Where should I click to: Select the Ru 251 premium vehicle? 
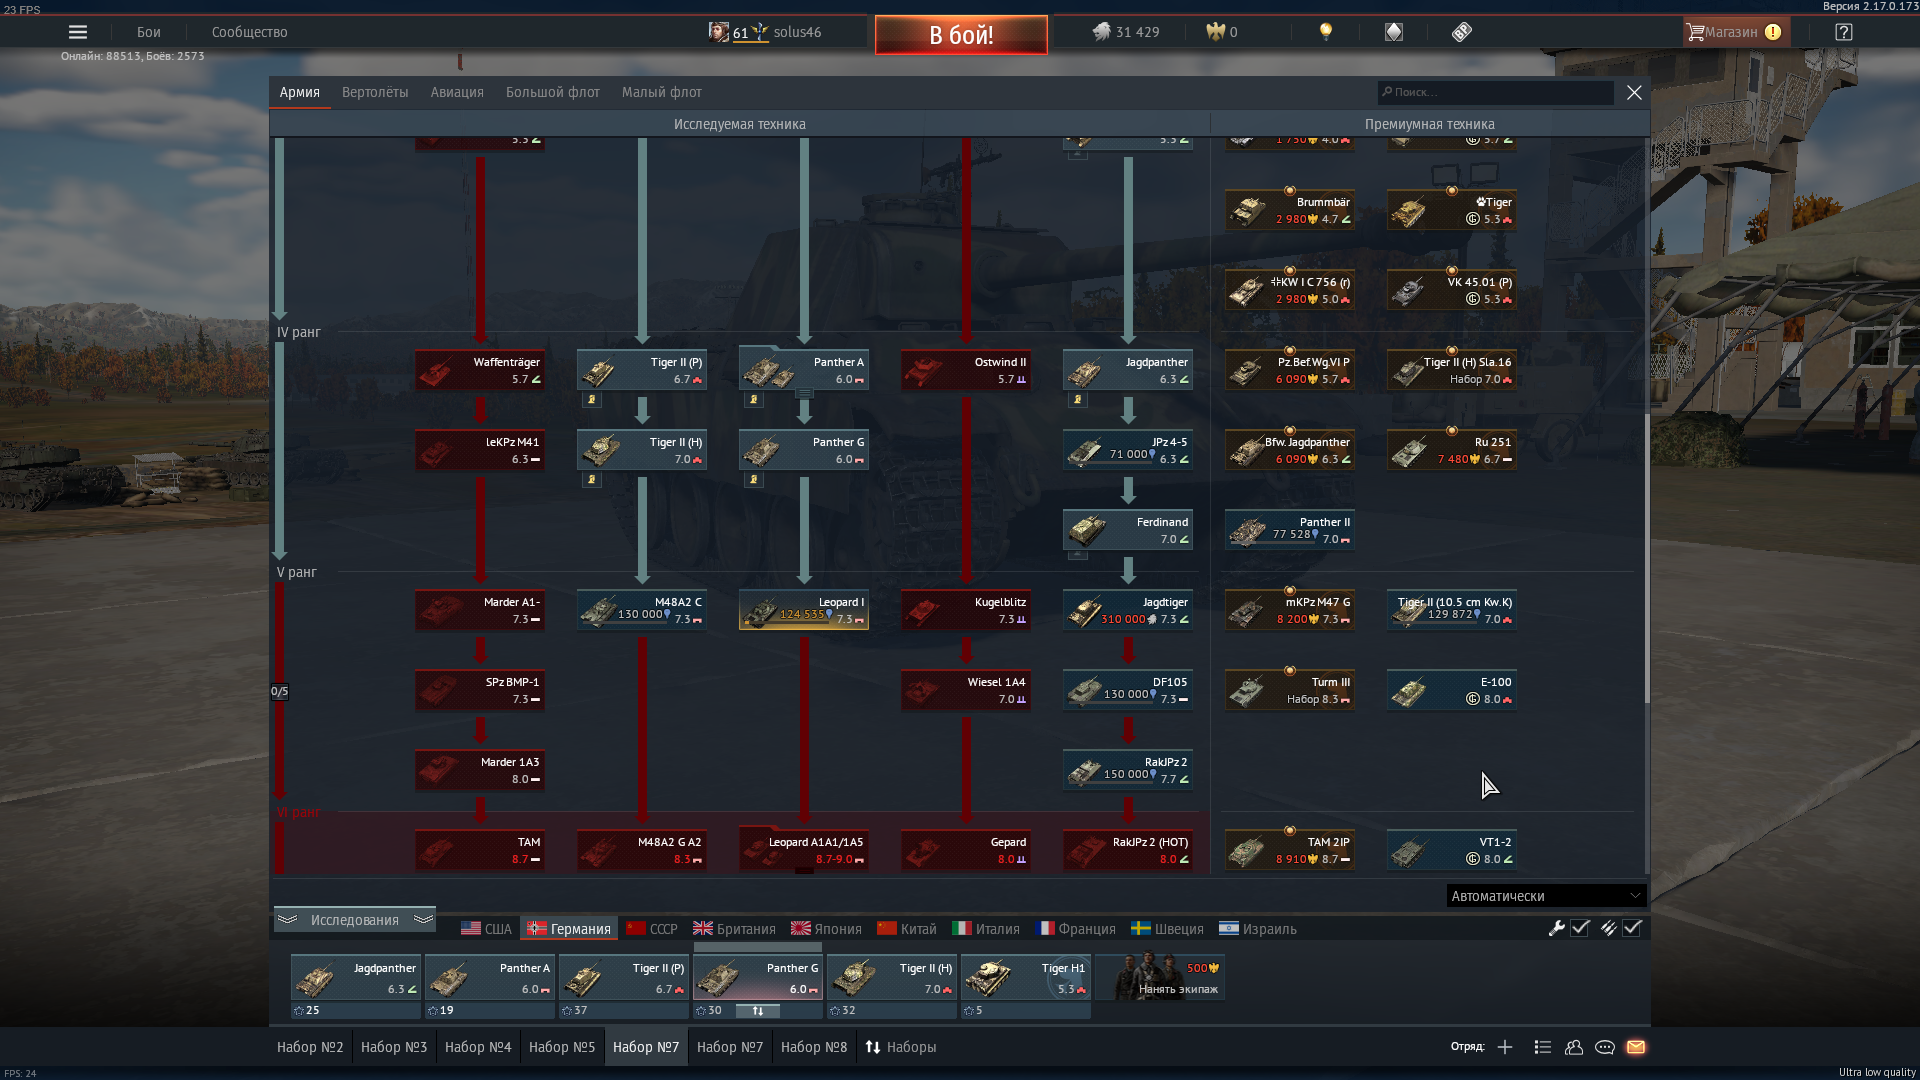tap(1452, 450)
